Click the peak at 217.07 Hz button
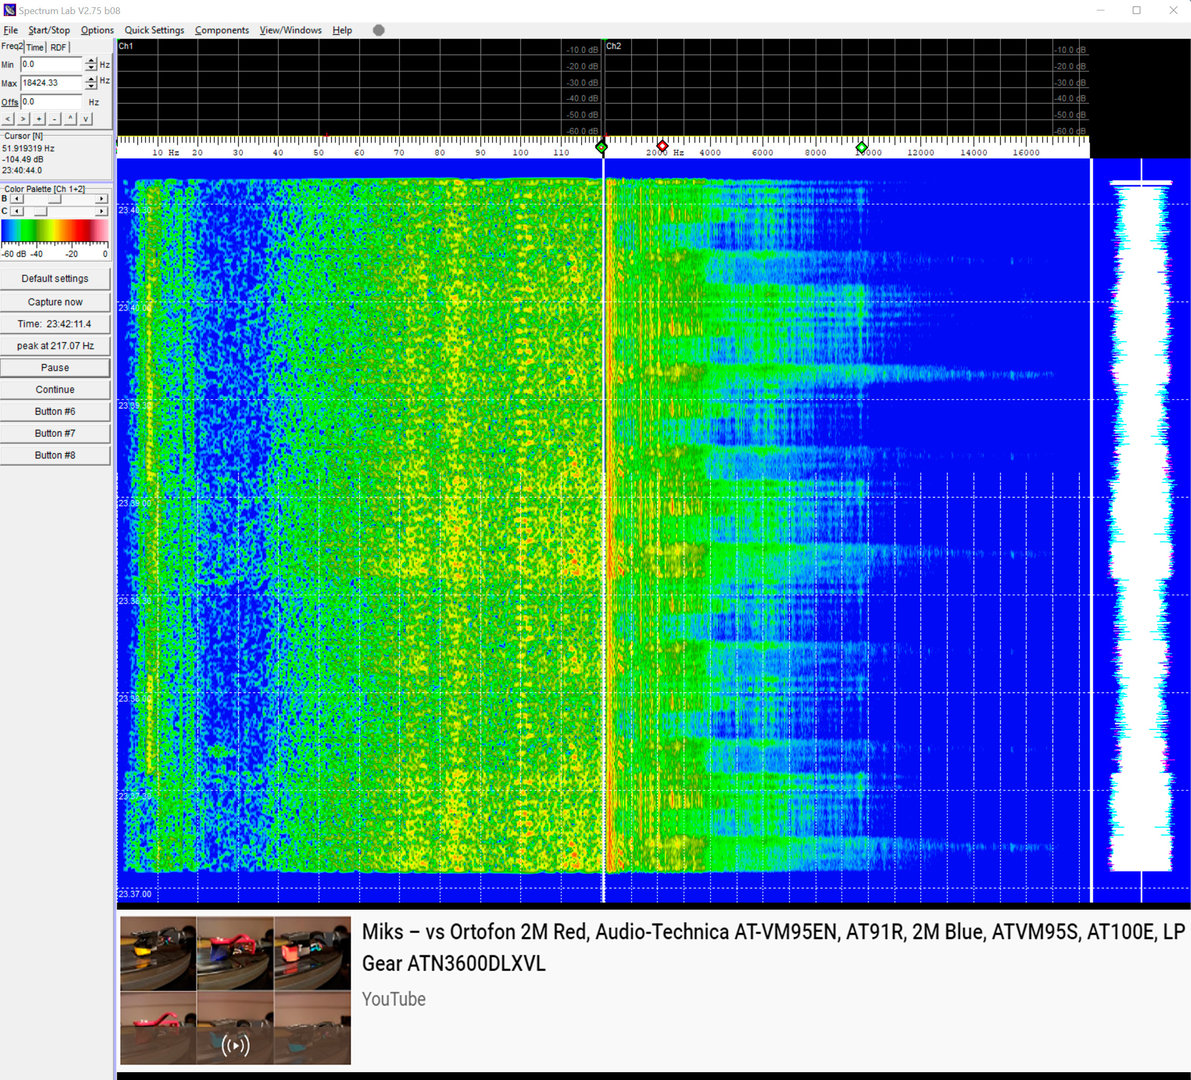The width and height of the screenshot is (1191, 1080). coord(55,346)
